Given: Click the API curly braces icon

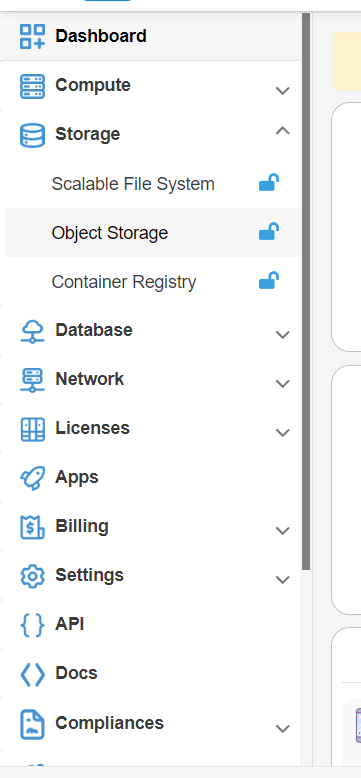Looking at the screenshot, I should 32,625.
